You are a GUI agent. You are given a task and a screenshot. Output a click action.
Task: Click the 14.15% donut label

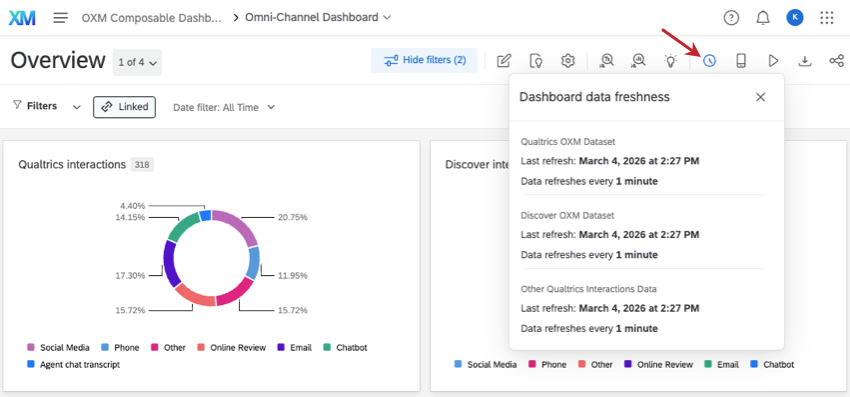(130, 217)
